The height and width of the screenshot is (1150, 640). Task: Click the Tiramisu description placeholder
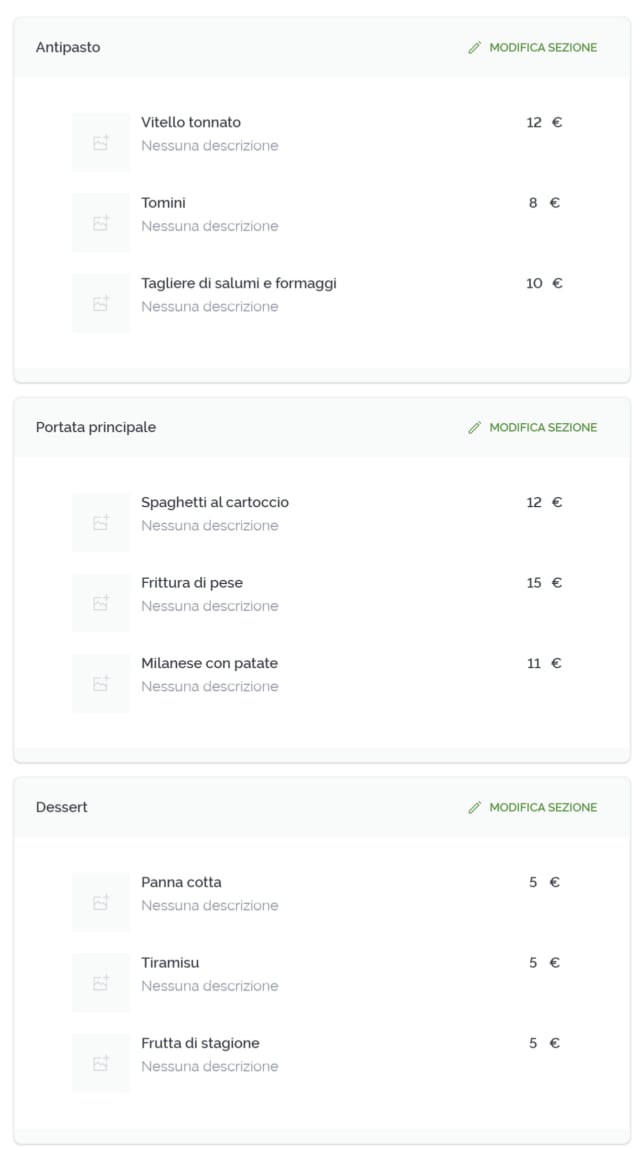tap(210, 986)
